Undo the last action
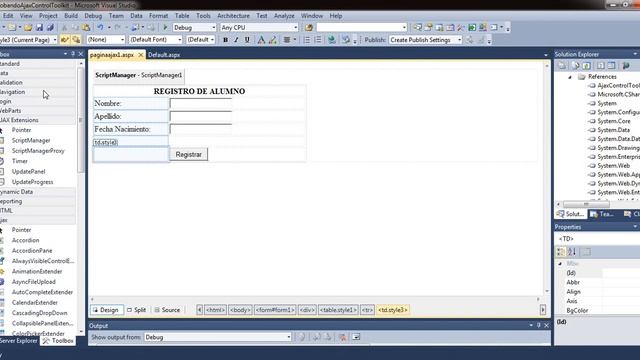The width and height of the screenshot is (640, 360). tap(100, 27)
